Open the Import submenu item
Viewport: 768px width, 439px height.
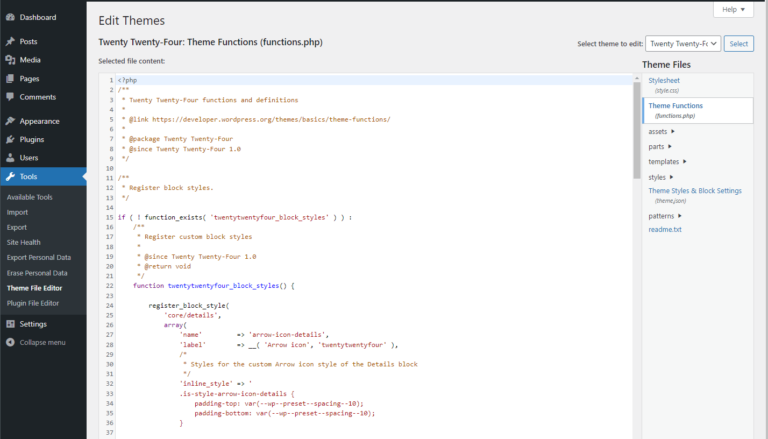pyautogui.click(x=17, y=212)
